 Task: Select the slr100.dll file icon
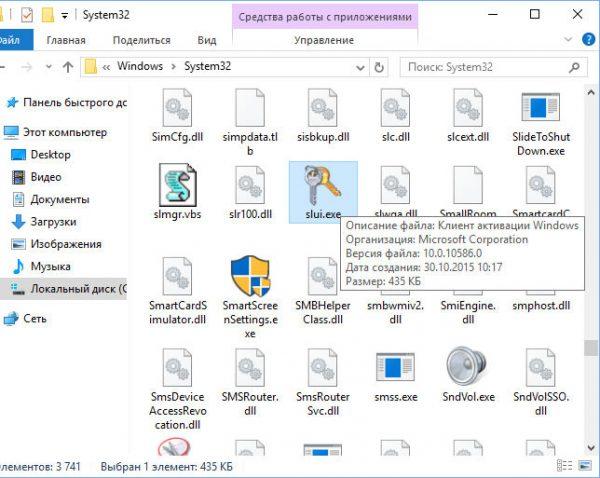[250, 185]
